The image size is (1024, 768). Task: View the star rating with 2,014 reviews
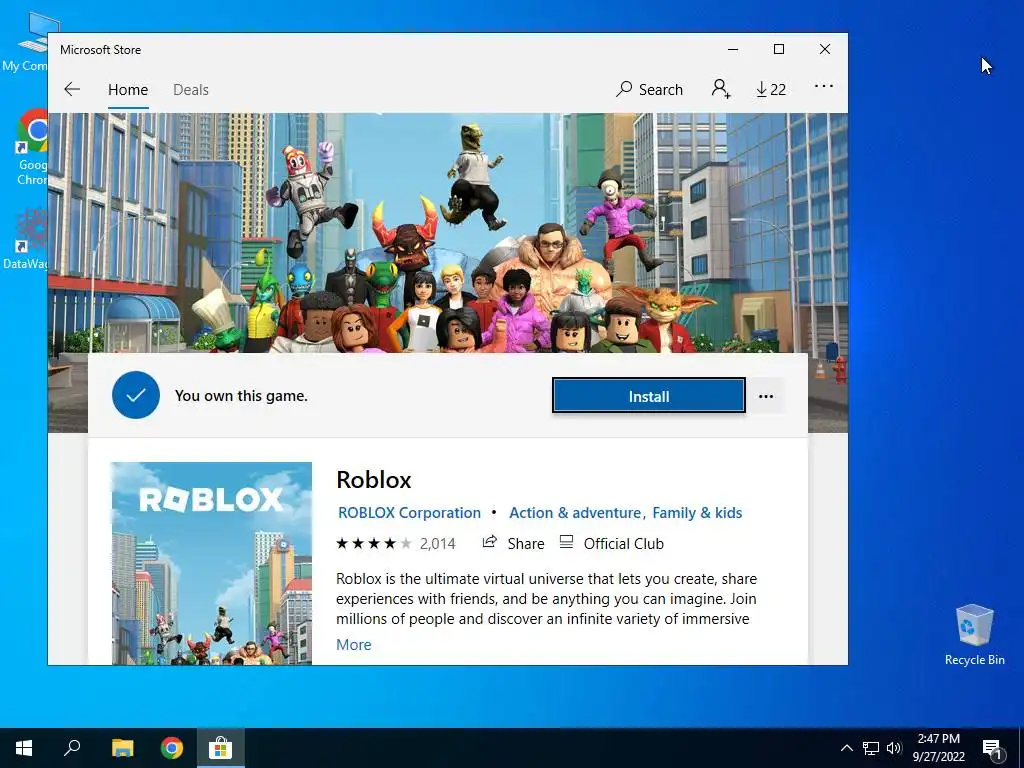[x=396, y=543]
